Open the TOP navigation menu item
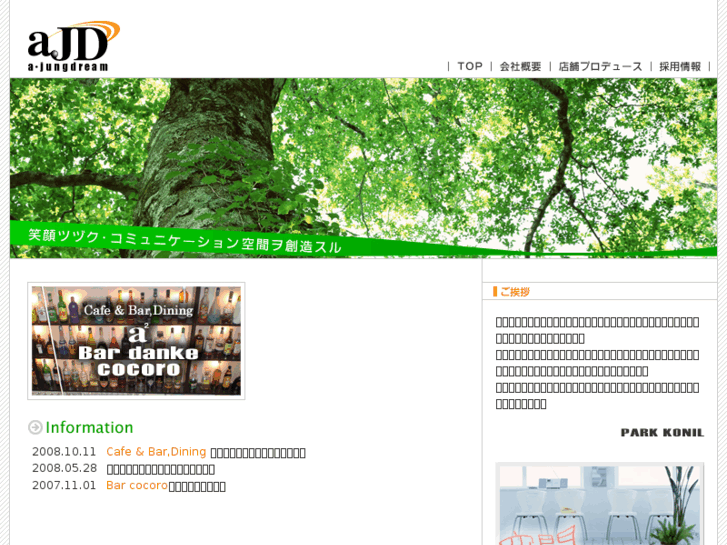 (x=470, y=66)
